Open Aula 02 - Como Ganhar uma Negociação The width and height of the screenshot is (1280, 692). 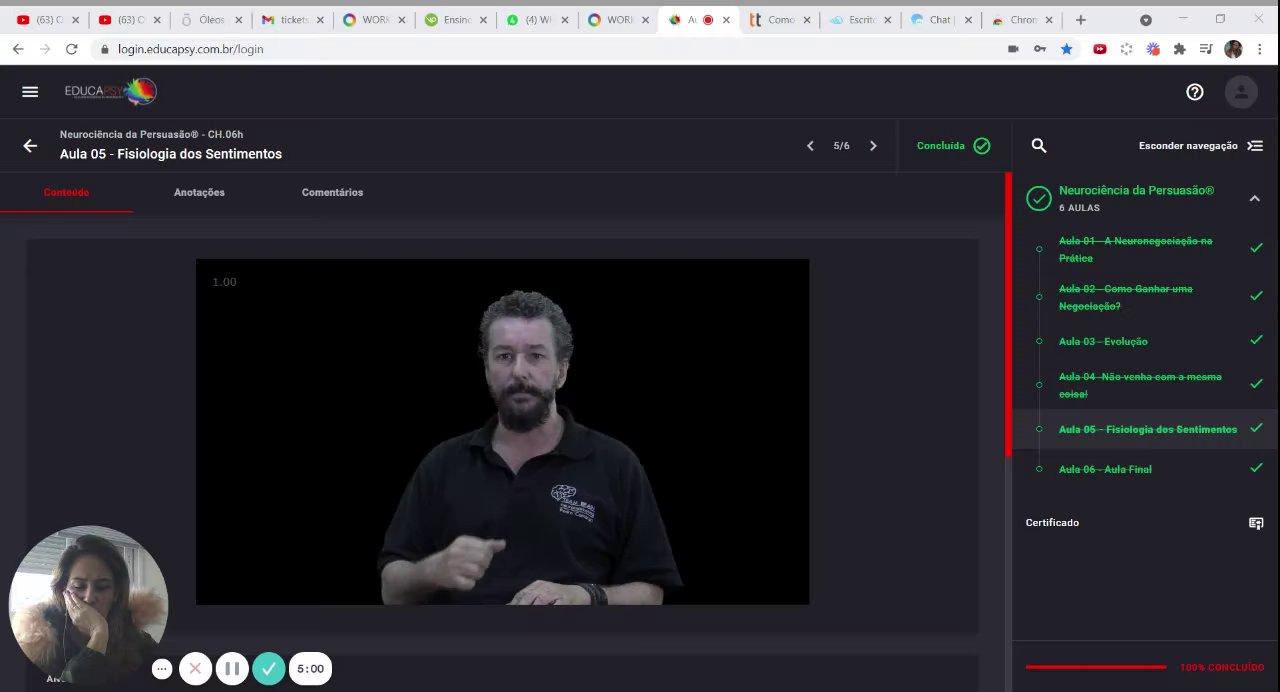[x=1126, y=297]
